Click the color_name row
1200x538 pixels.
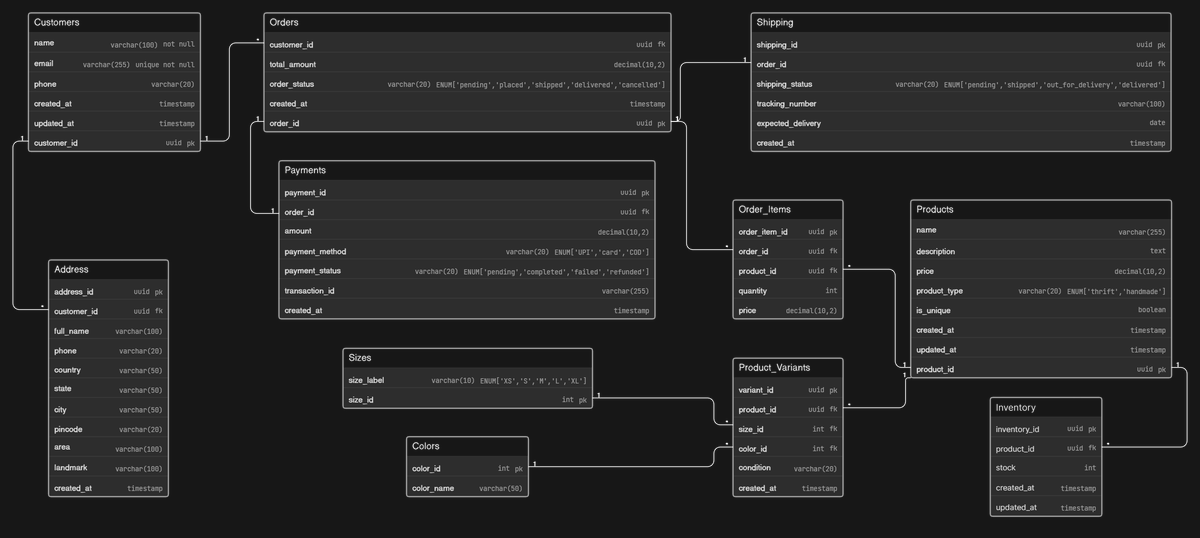(468, 488)
